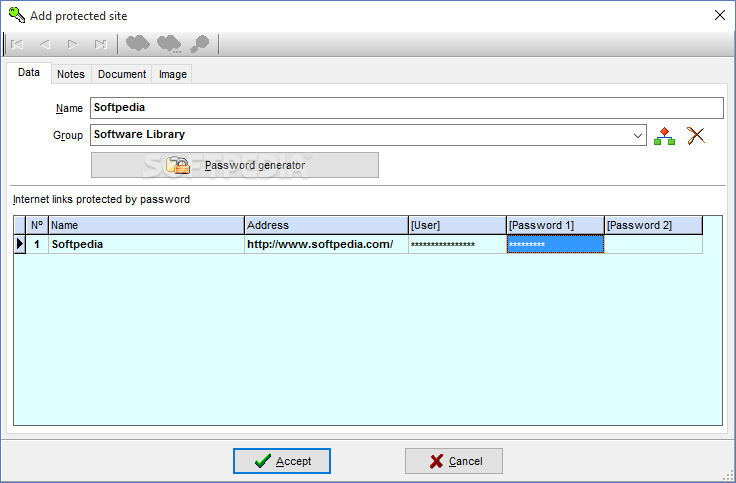The width and height of the screenshot is (736, 483).
Task: Click the first cloud toolbar icon
Action: pyautogui.click(x=138, y=44)
